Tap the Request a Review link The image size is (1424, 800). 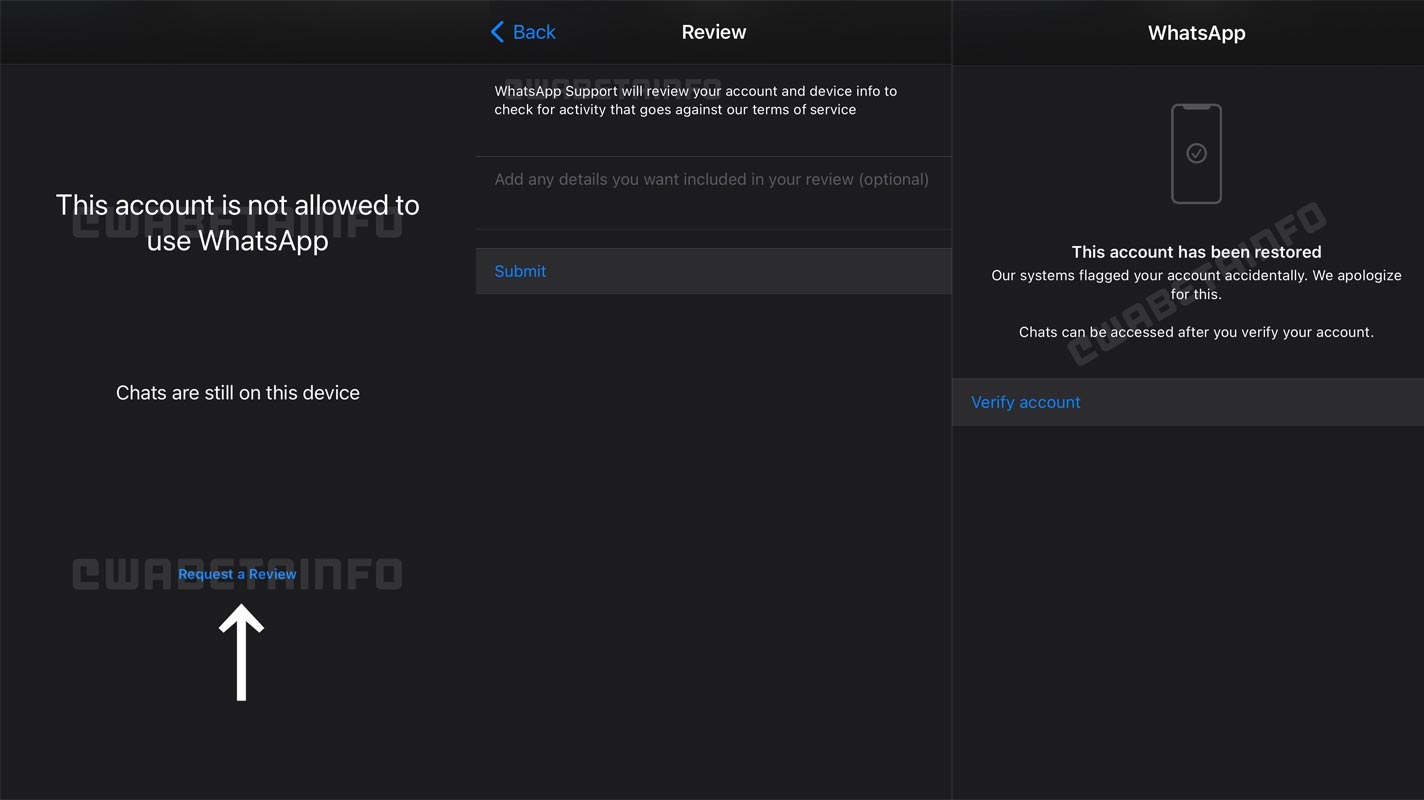237,574
